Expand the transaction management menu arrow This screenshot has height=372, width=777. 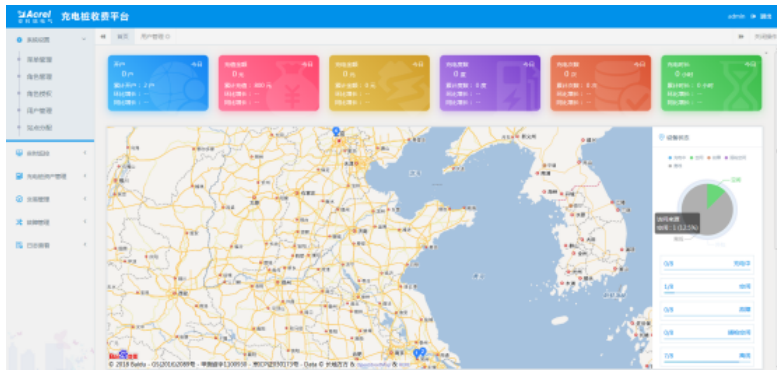pos(85,199)
